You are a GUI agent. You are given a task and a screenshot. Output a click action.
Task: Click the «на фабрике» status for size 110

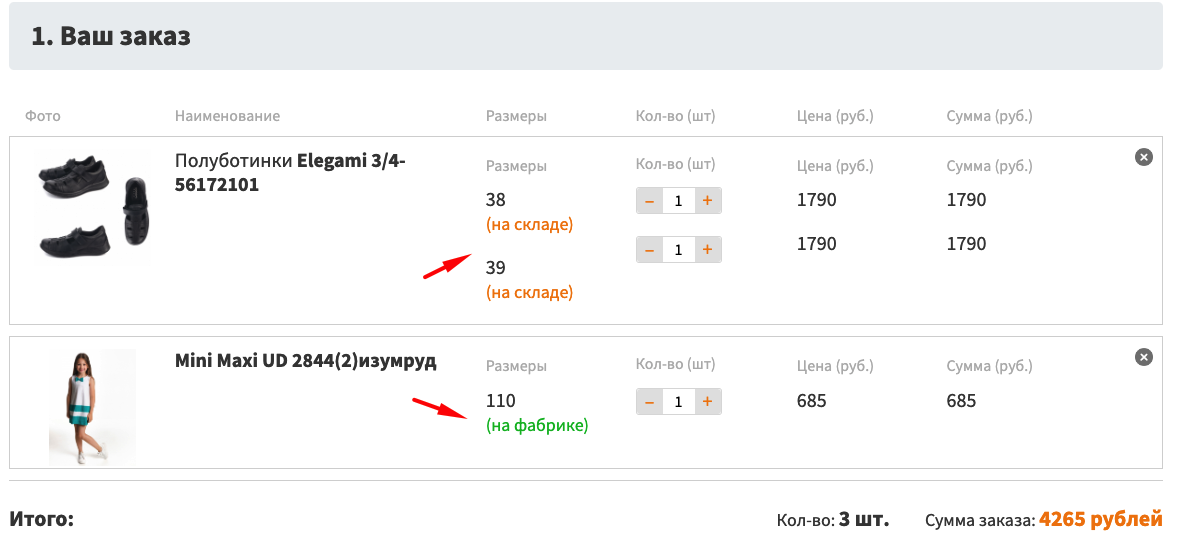click(x=537, y=426)
